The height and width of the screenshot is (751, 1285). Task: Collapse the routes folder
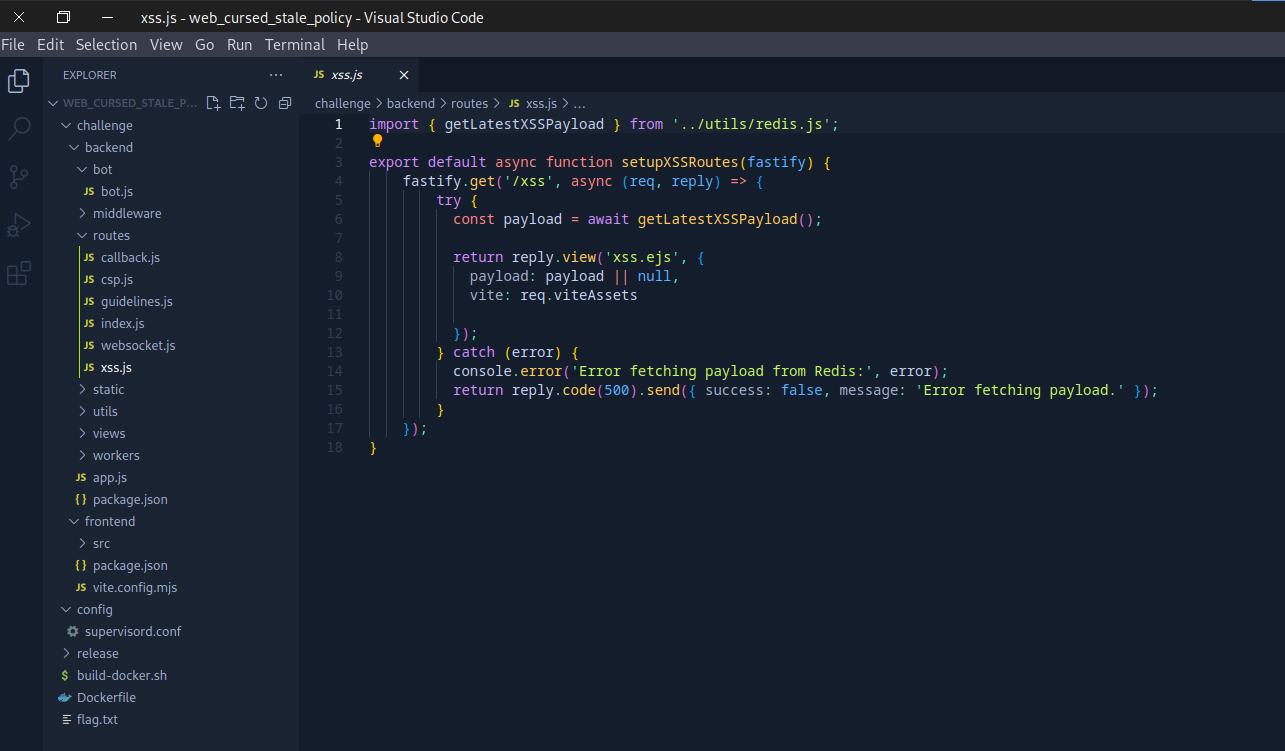point(111,235)
